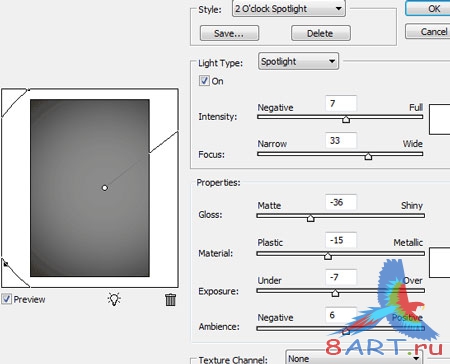450x364 pixels.
Task: Click the bottom-left light handle in preview
Action: coord(6,264)
